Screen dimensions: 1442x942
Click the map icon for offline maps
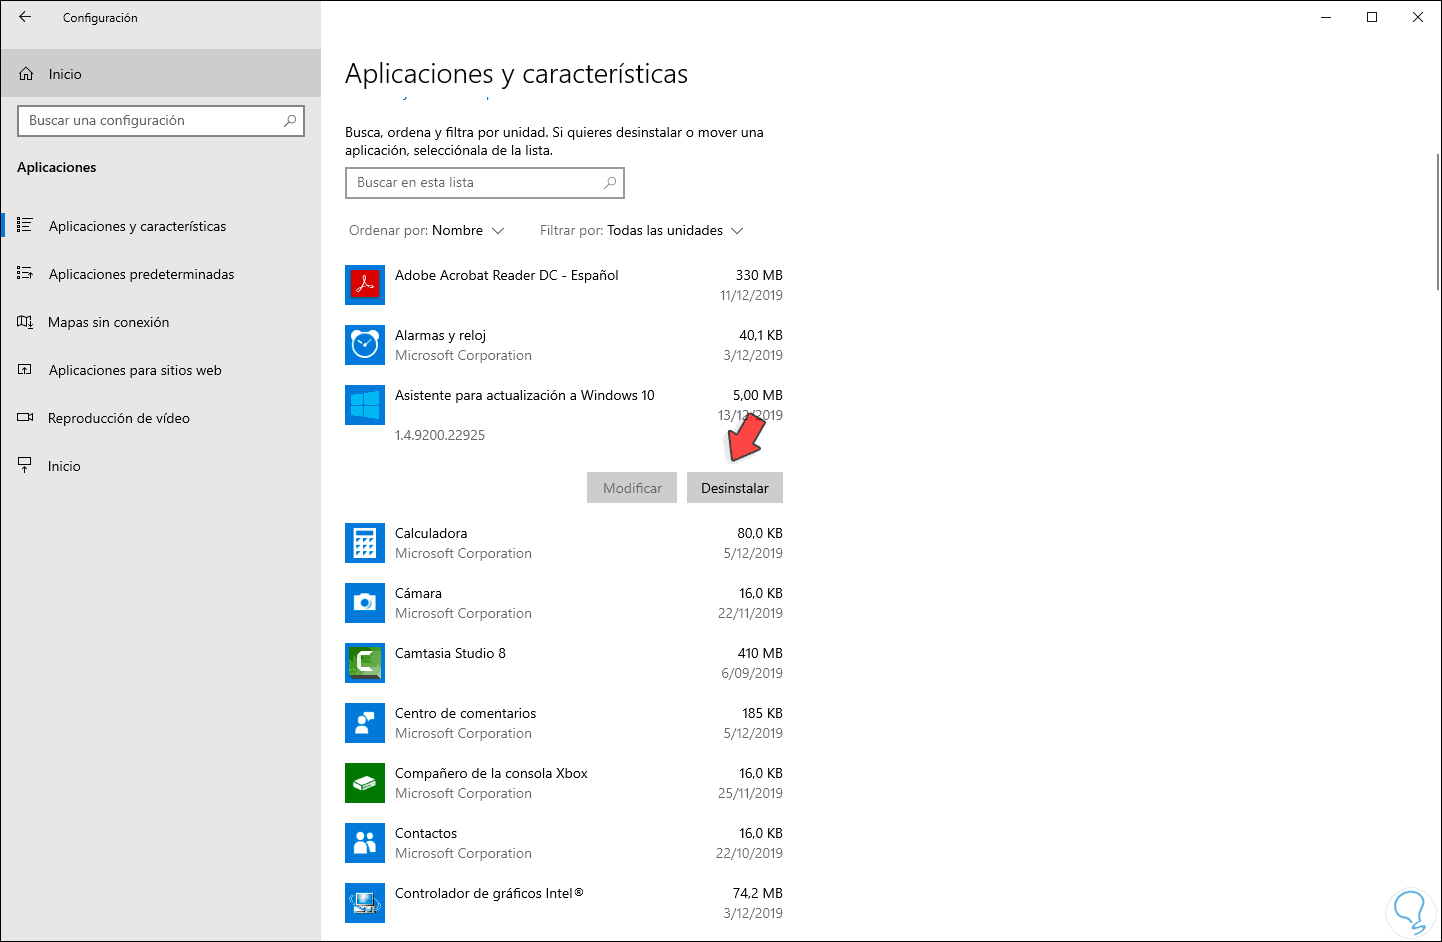click(25, 322)
